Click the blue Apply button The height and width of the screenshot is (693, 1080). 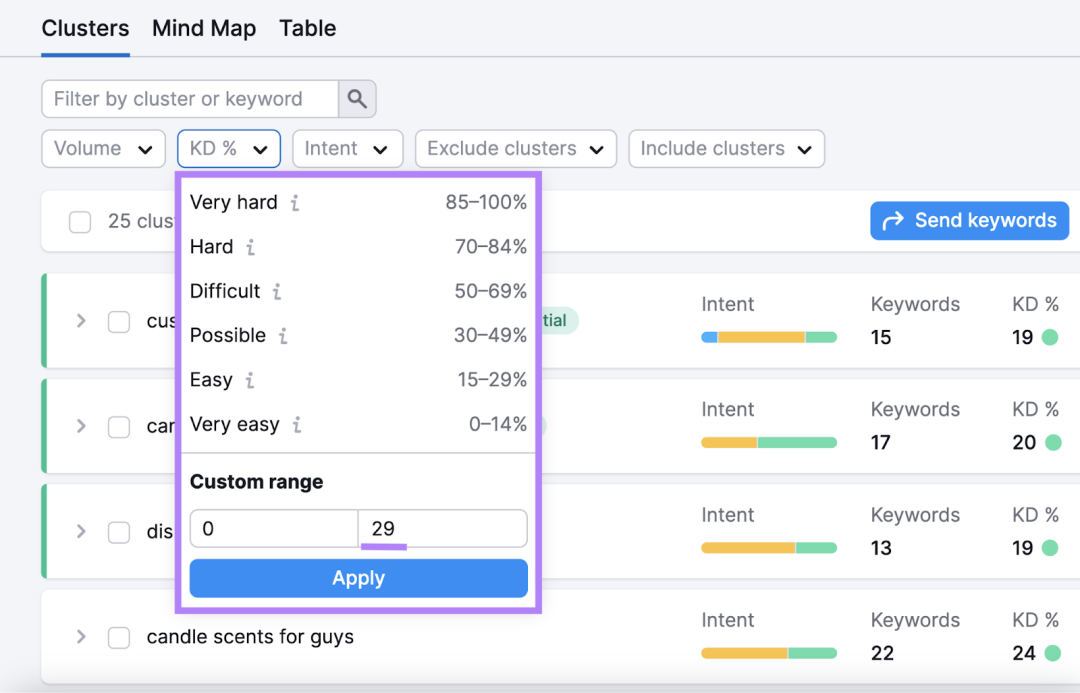[x=359, y=578]
